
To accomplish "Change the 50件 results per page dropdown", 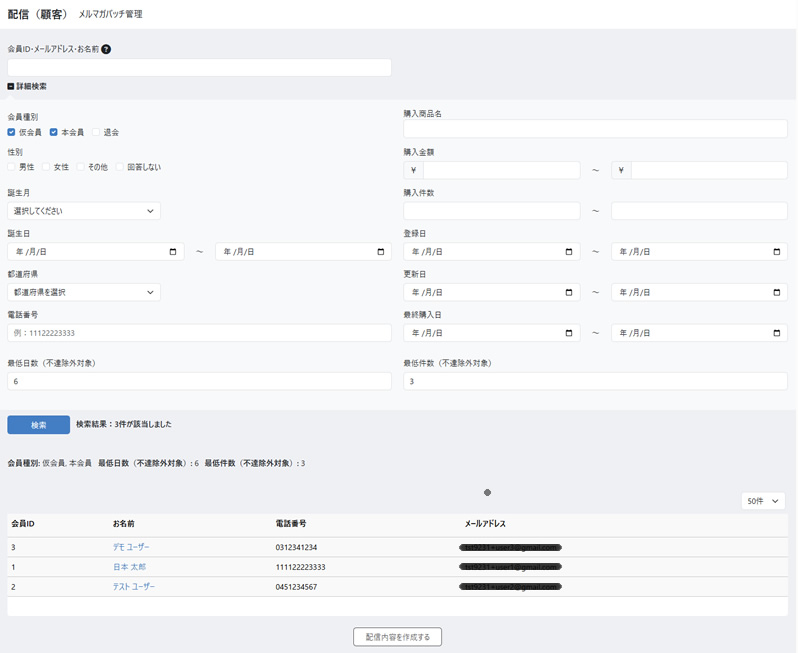I will coord(763,500).
